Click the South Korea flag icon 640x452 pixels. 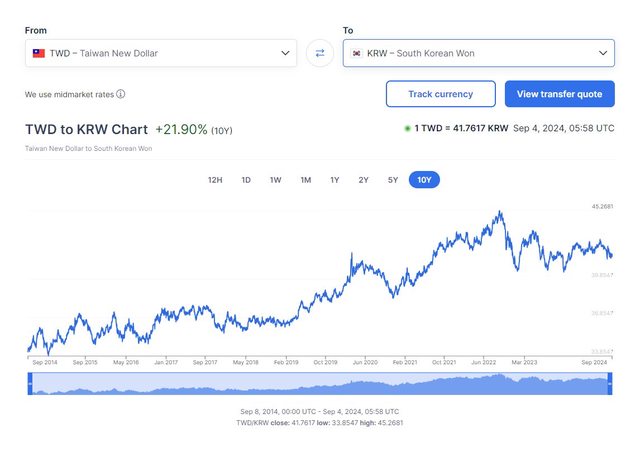pyautogui.click(x=357, y=53)
